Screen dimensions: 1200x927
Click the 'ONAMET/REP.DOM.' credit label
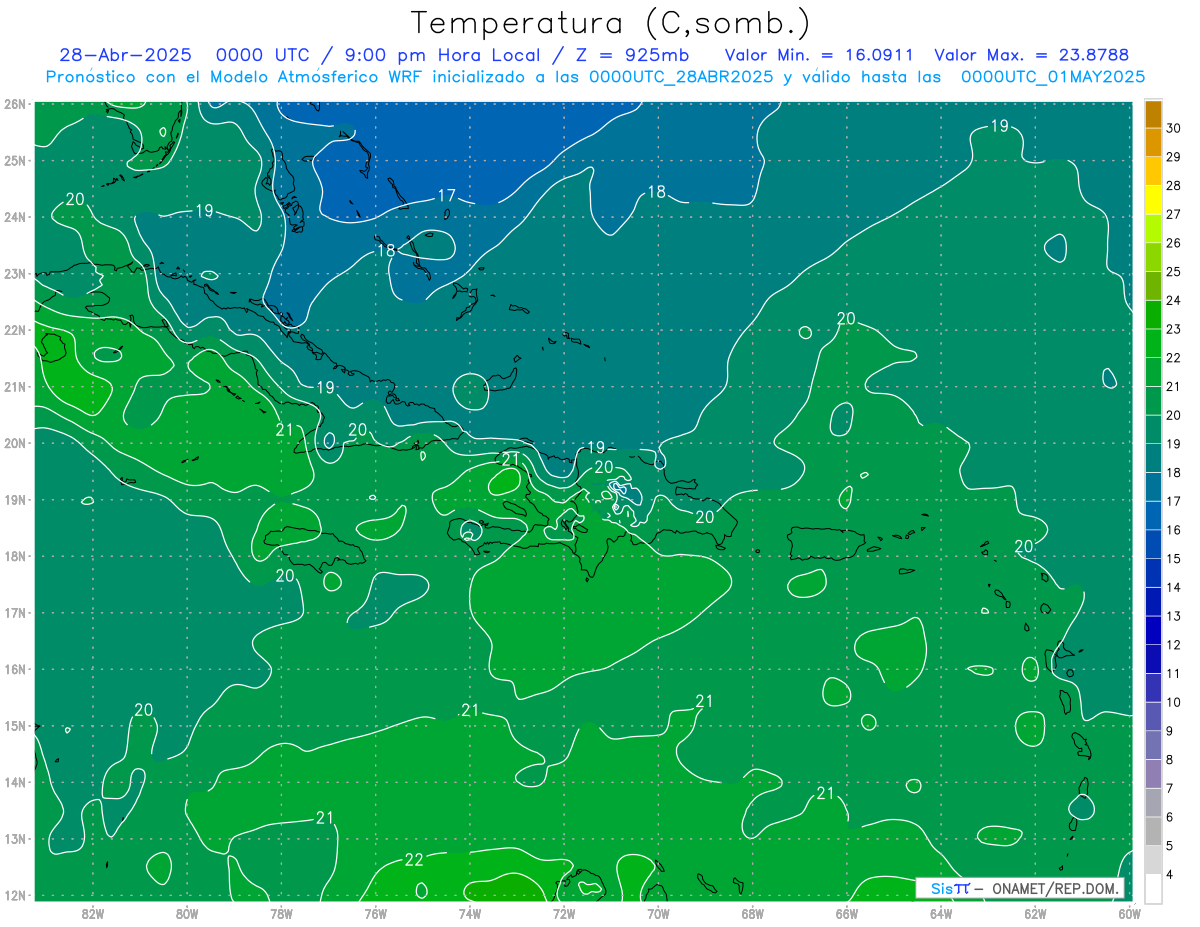[1056, 888]
